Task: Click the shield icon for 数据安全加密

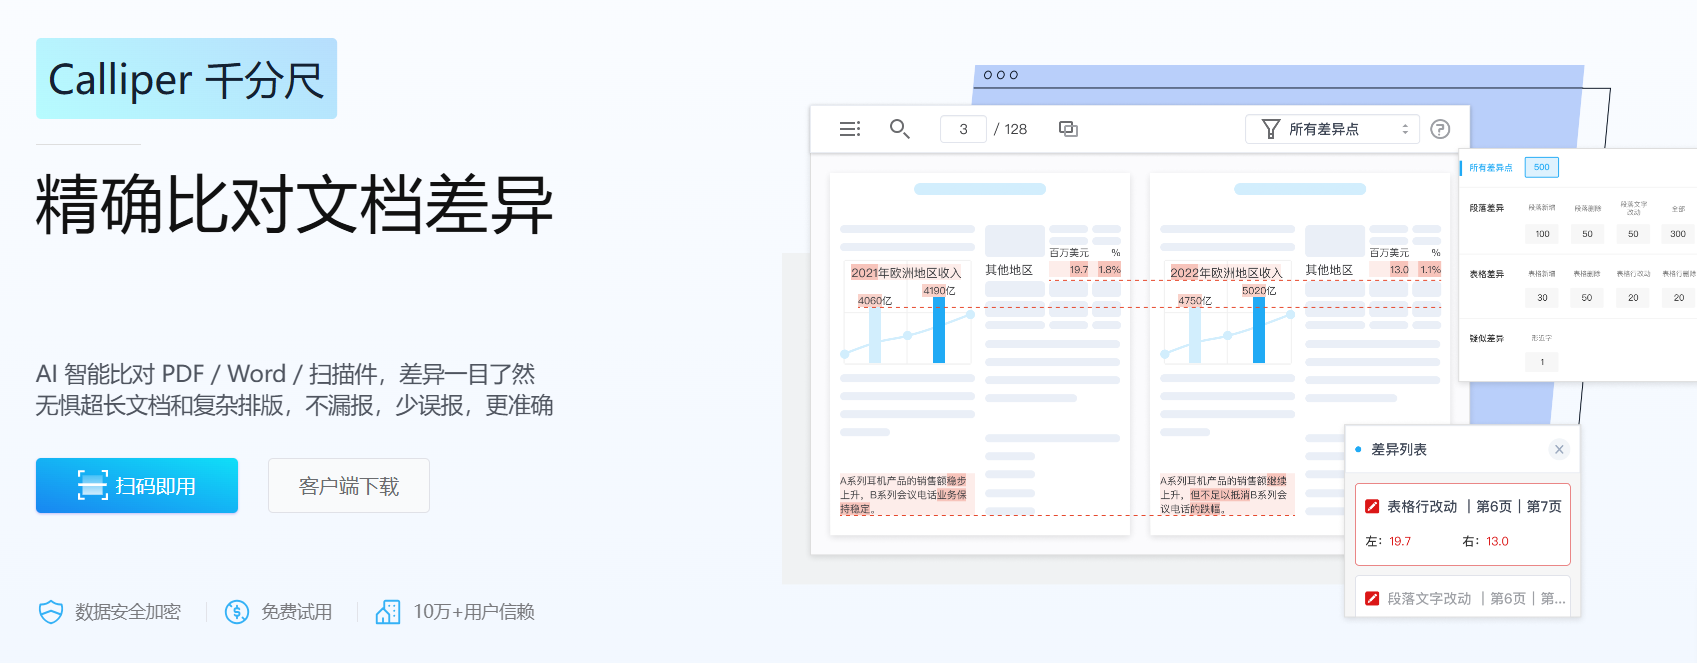Action: 50,612
